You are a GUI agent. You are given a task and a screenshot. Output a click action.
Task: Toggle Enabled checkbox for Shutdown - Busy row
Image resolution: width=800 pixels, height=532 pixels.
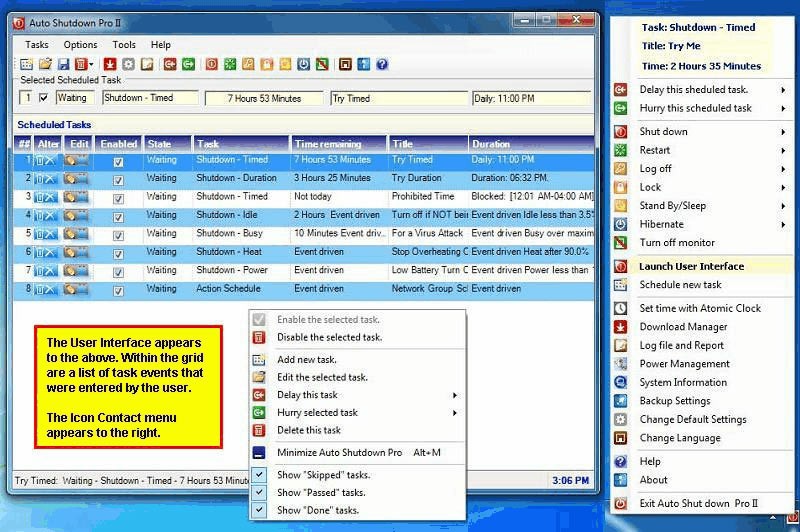pos(118,236)
